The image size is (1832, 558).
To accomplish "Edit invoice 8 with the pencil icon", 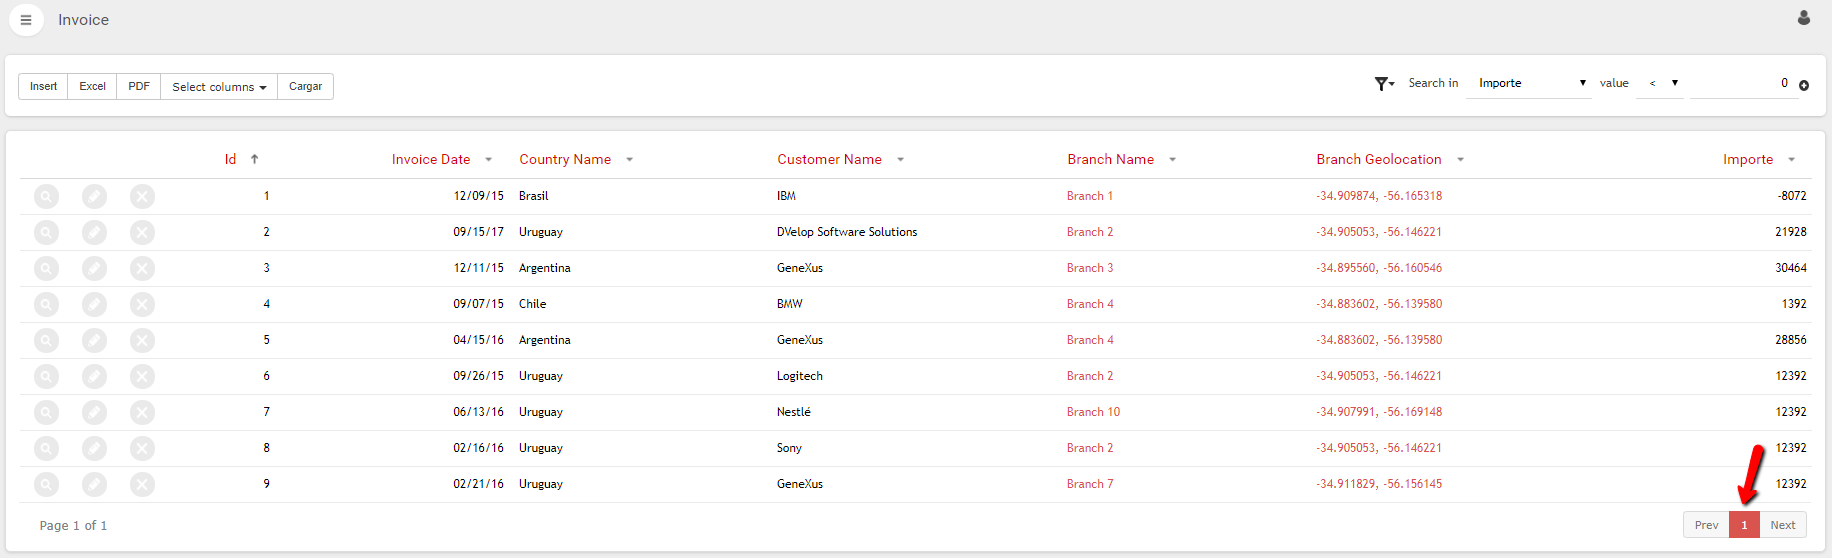I will pos(94,449).
